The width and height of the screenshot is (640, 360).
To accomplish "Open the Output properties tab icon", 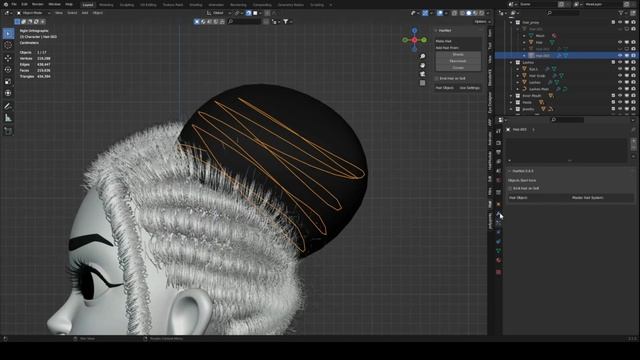I will (x=498, y=152).
